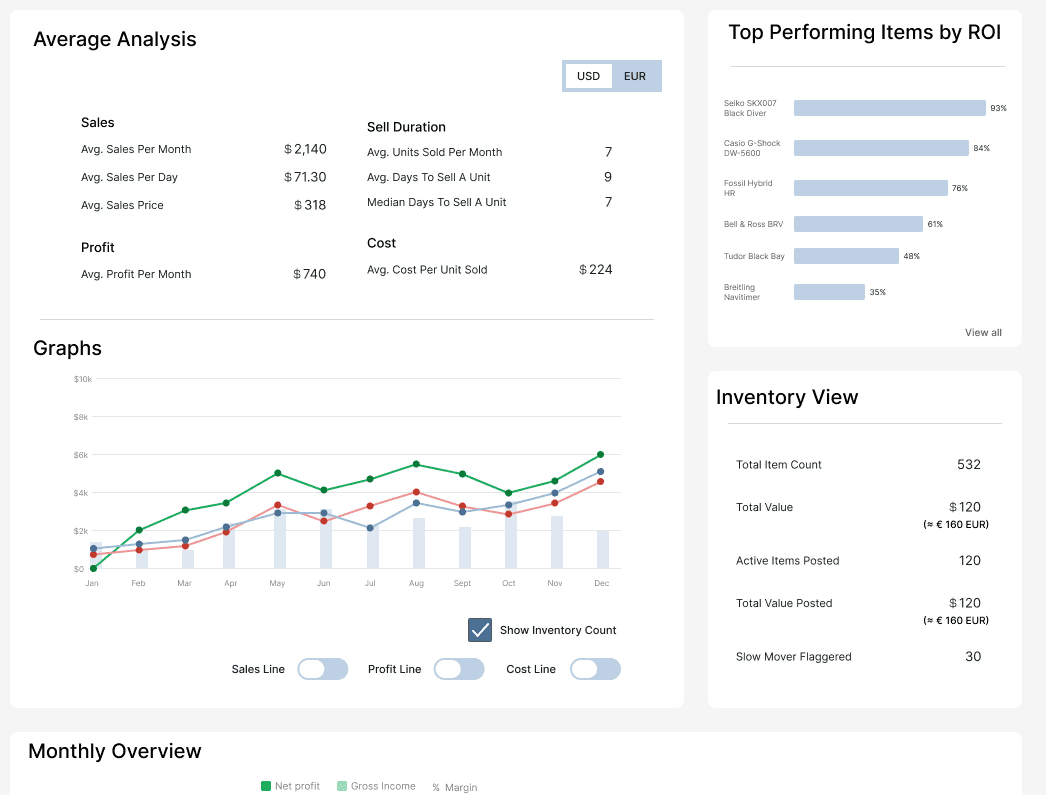Click Avg. Profit Per Month value $740
1046x795 pixels.
point(309,274)
